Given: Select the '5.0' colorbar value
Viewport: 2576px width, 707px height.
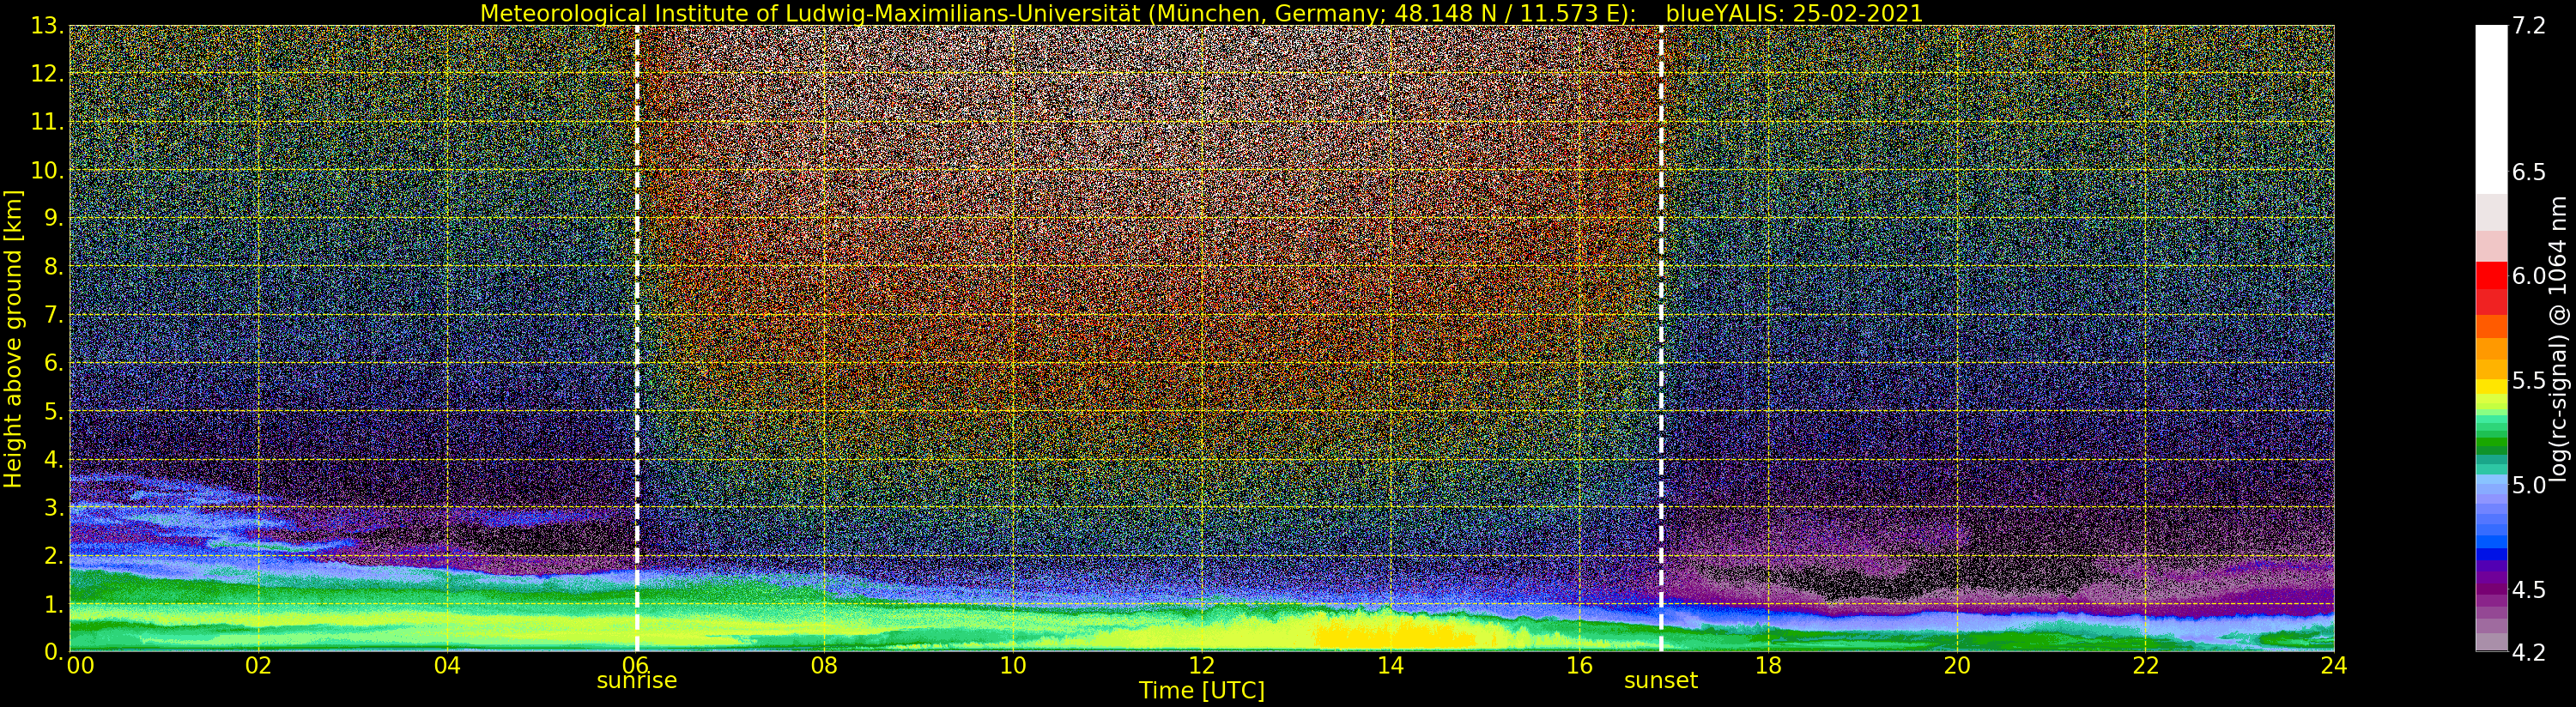Looking at the screenshot, I should [2529, 486].
